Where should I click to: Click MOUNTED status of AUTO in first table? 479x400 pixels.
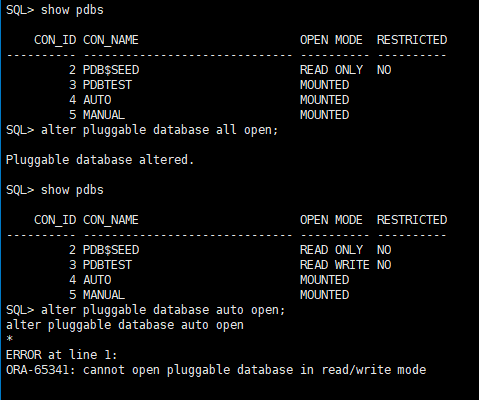click(x=325, y=100)
